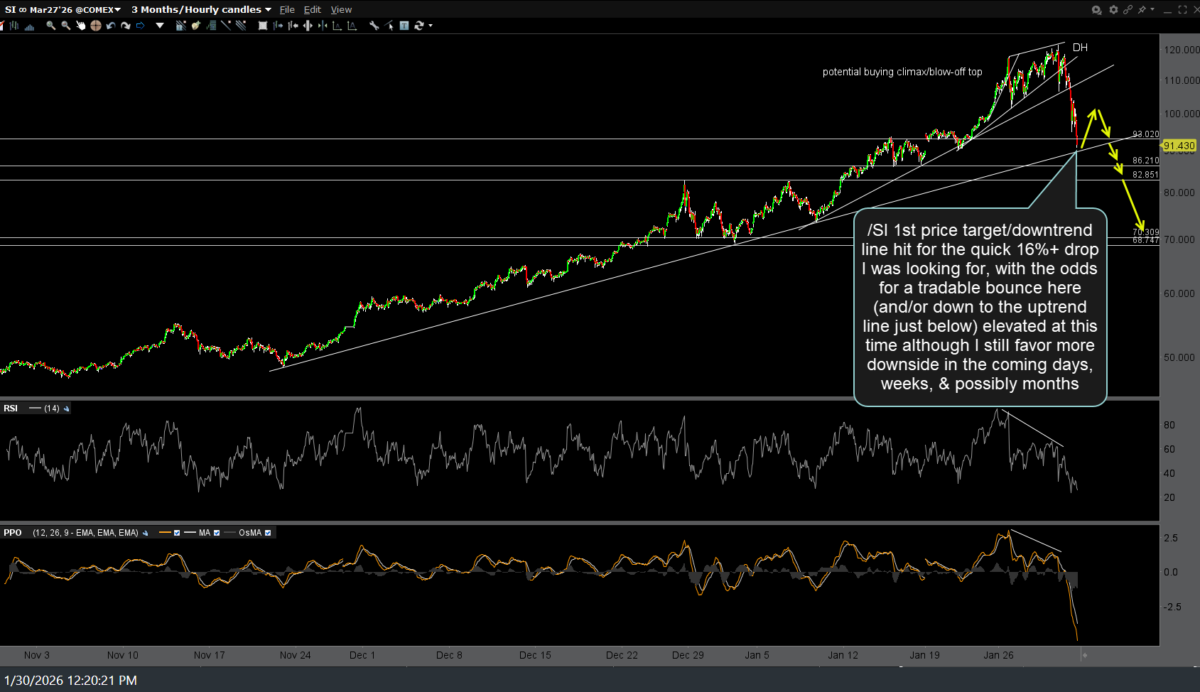Uncheck the PPO orange line checkbox
This screenshot has width=1200, height=692.
tap(177, 533)
